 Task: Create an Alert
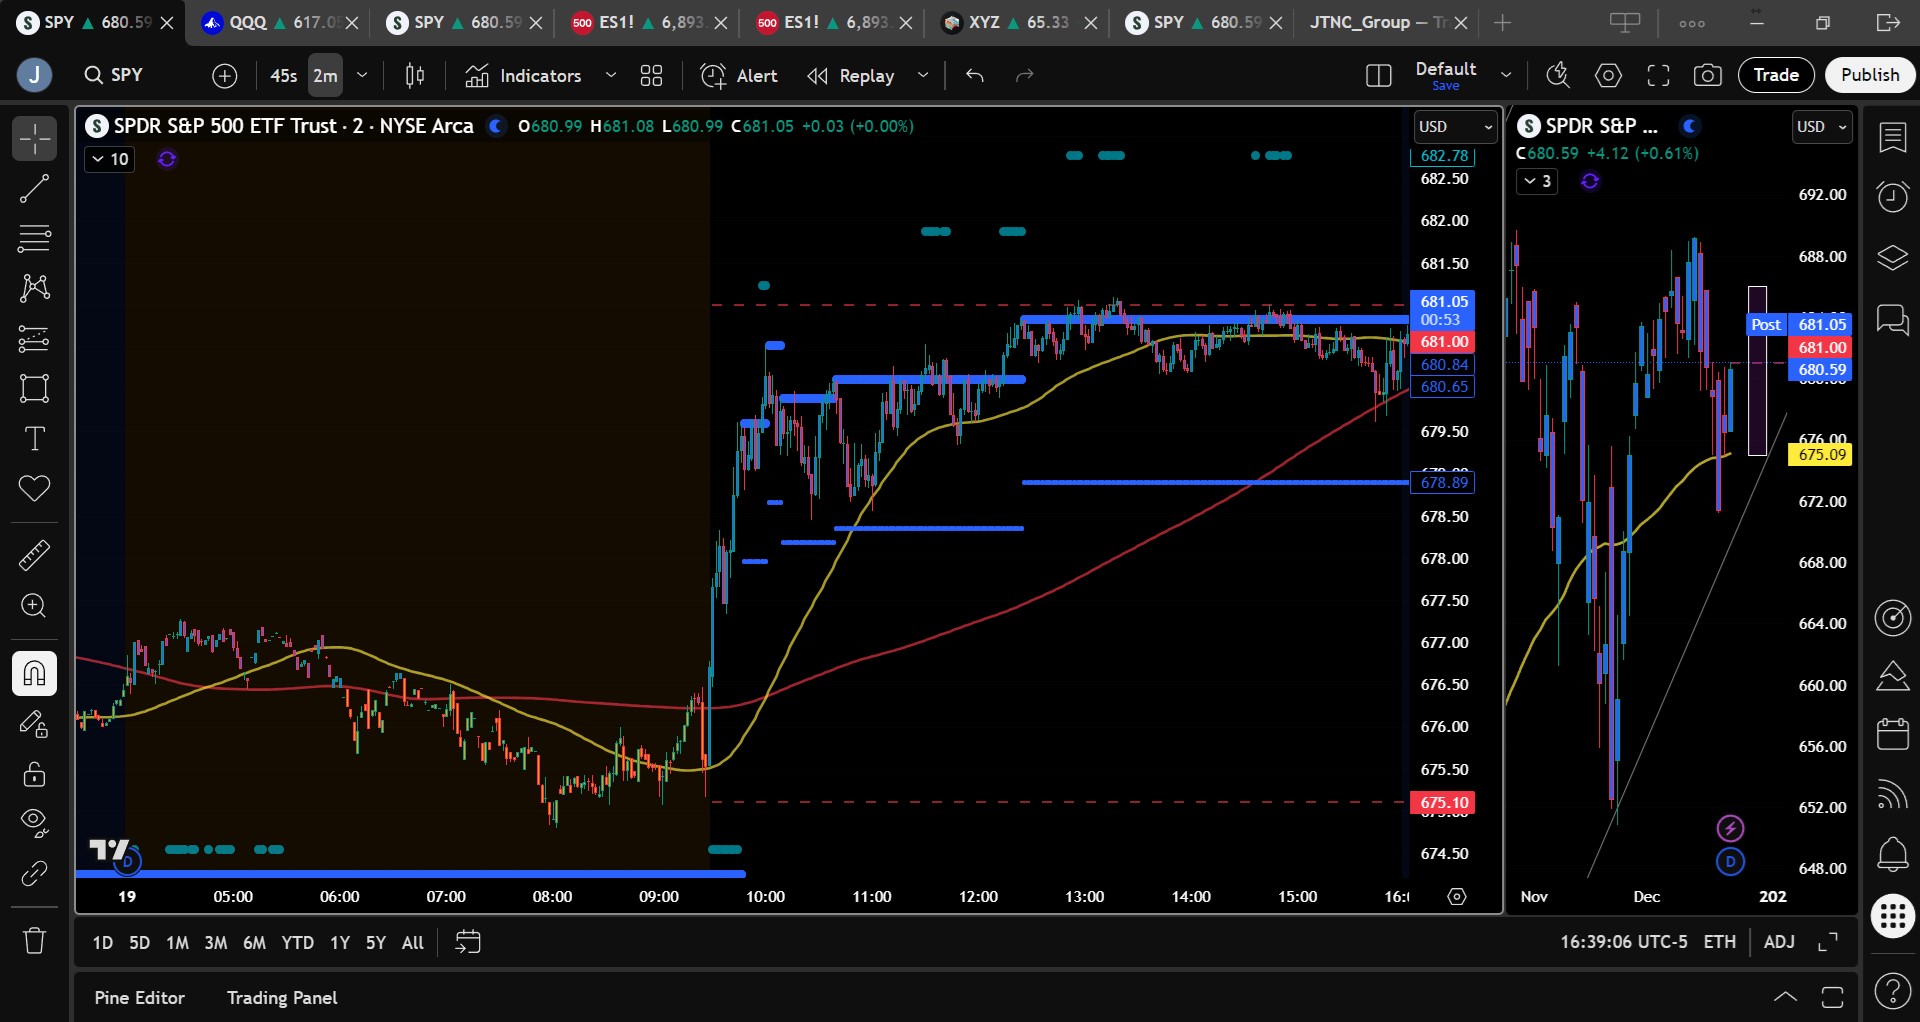coord(739,75)
